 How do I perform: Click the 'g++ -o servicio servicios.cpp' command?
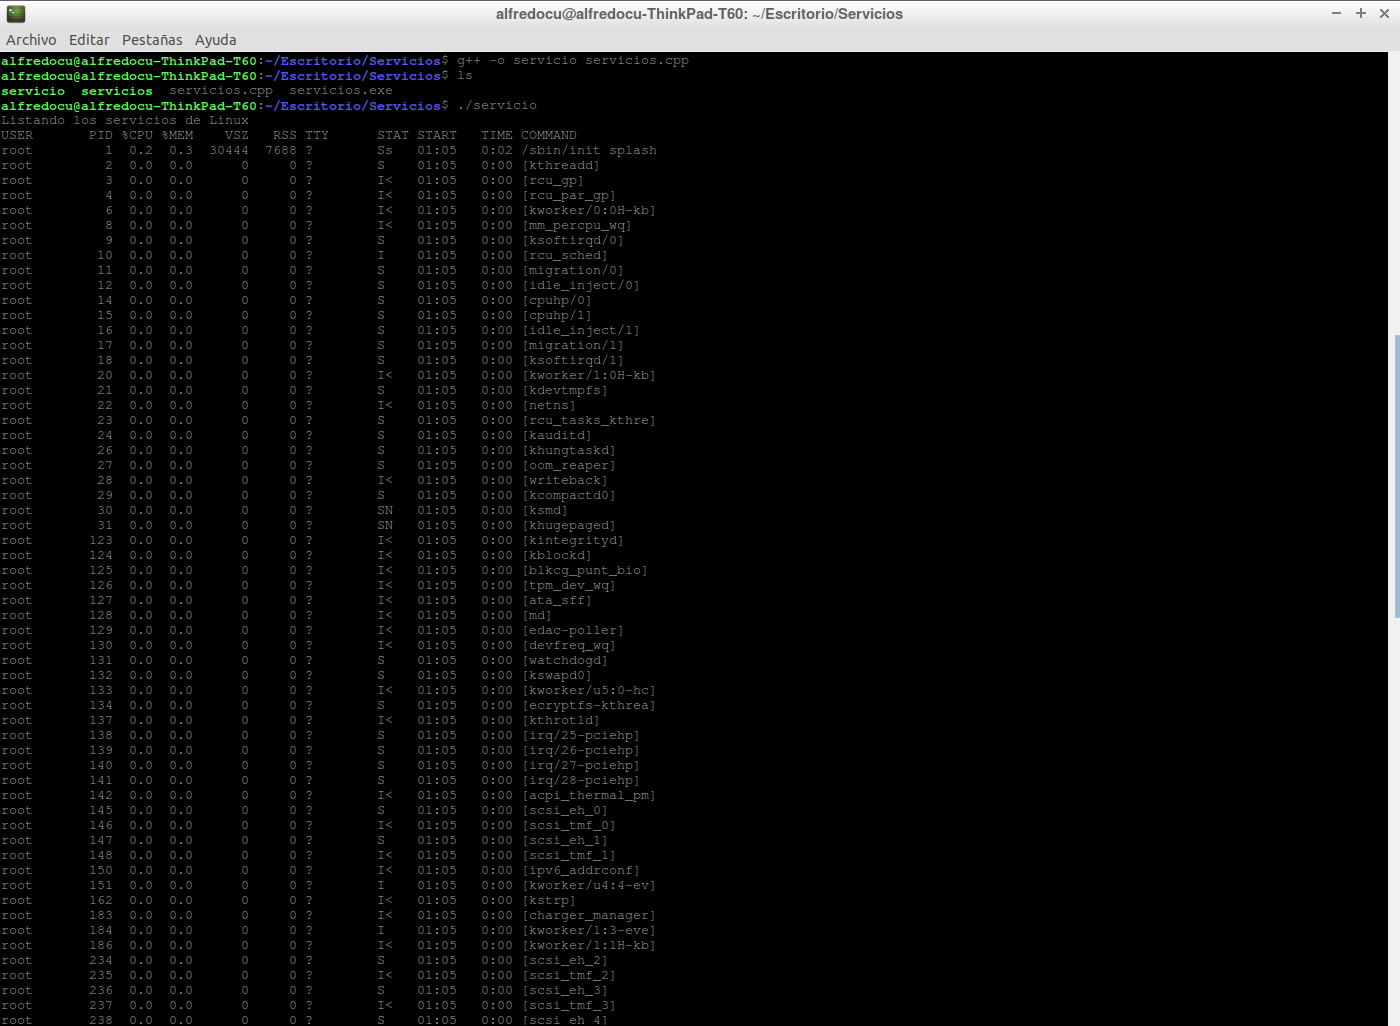click(x=573, y=61)
